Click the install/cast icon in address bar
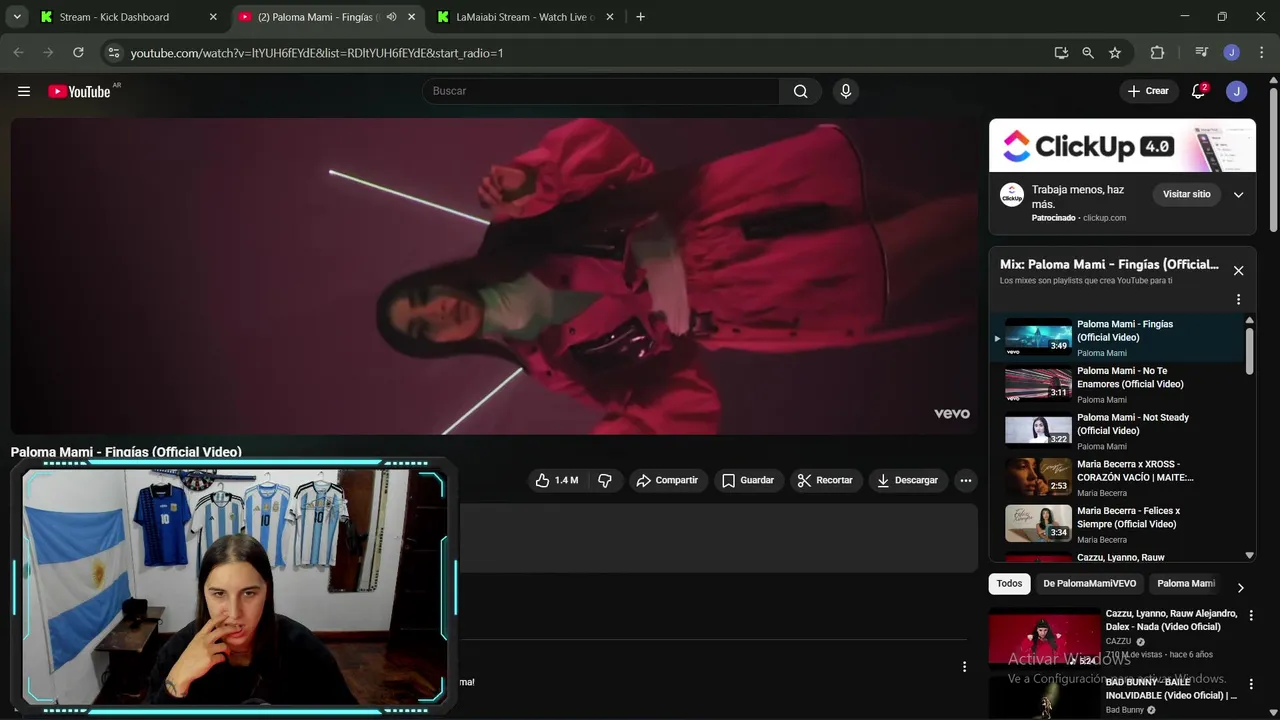This screenshot has height=720, width=1280. 1061,53
